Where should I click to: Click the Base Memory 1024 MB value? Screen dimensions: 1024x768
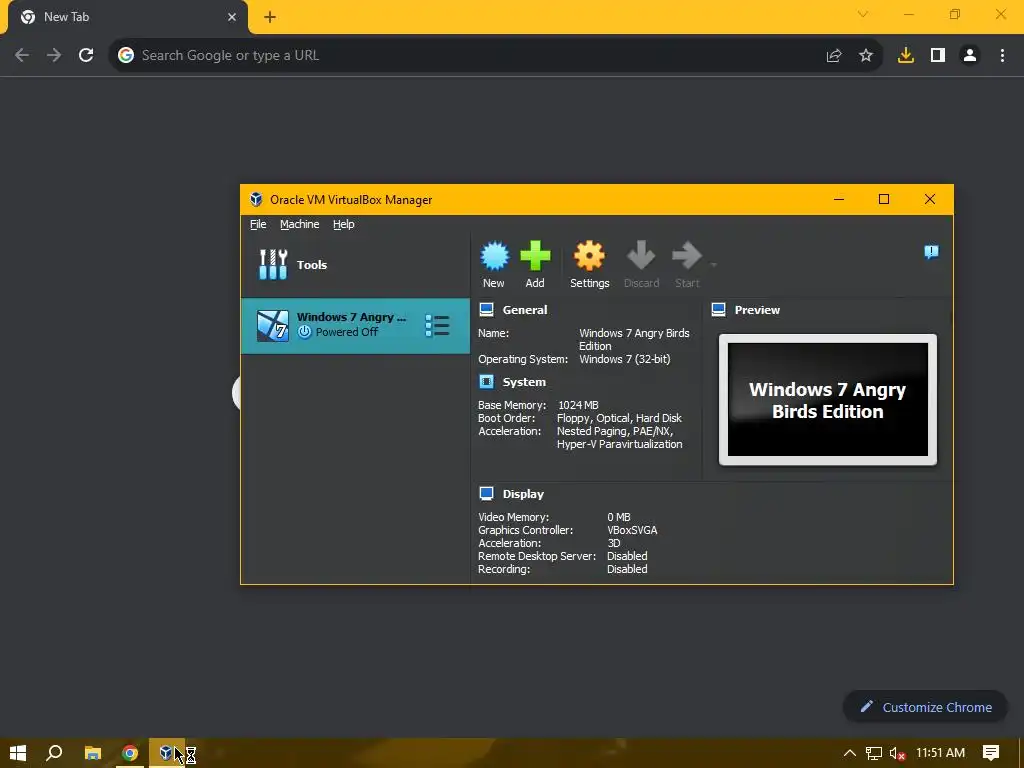[578, 405]
